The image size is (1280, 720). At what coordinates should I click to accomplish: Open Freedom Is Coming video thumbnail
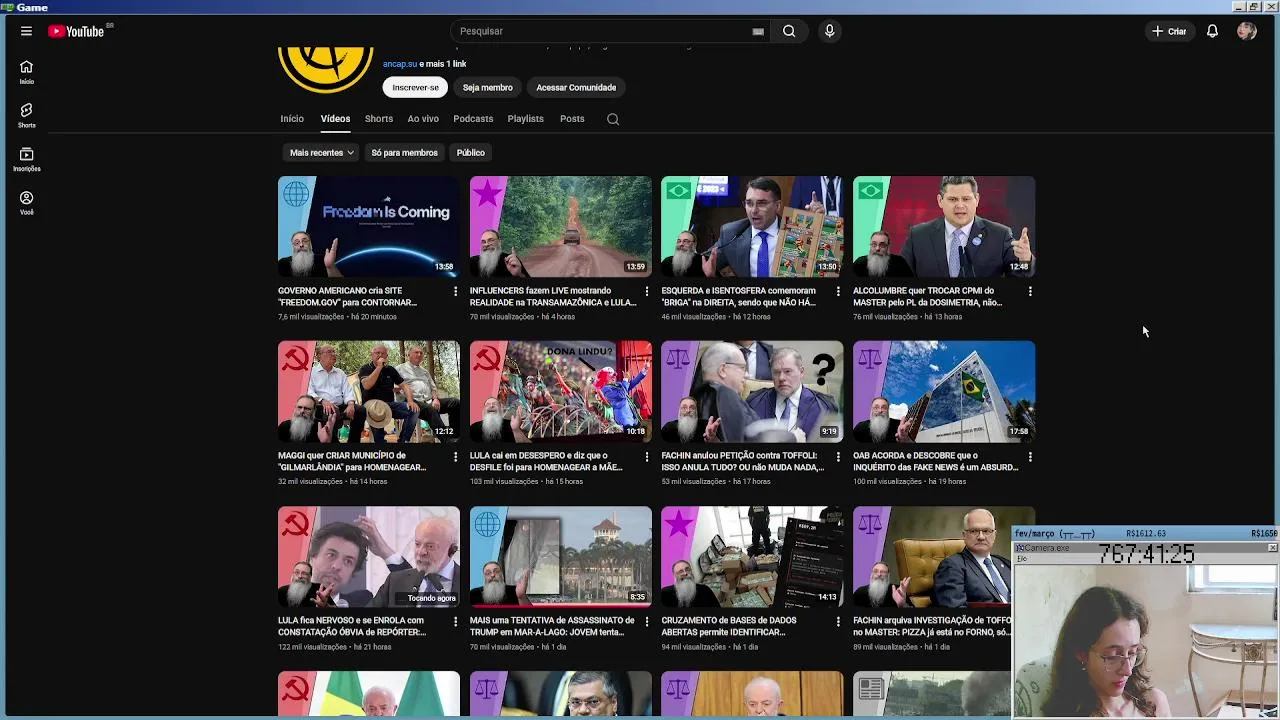tap(369, 227)
